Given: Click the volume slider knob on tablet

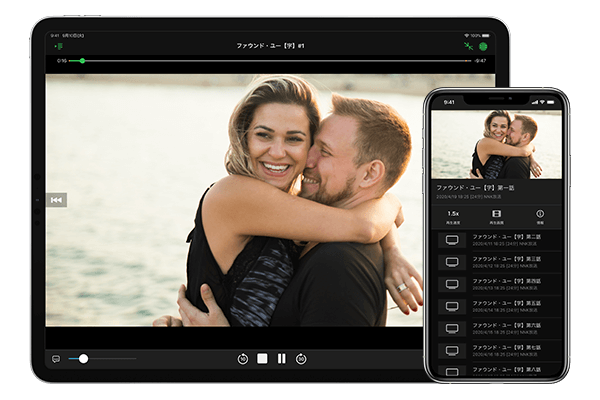Looking at the screenshot, I should tap(83, 358).
